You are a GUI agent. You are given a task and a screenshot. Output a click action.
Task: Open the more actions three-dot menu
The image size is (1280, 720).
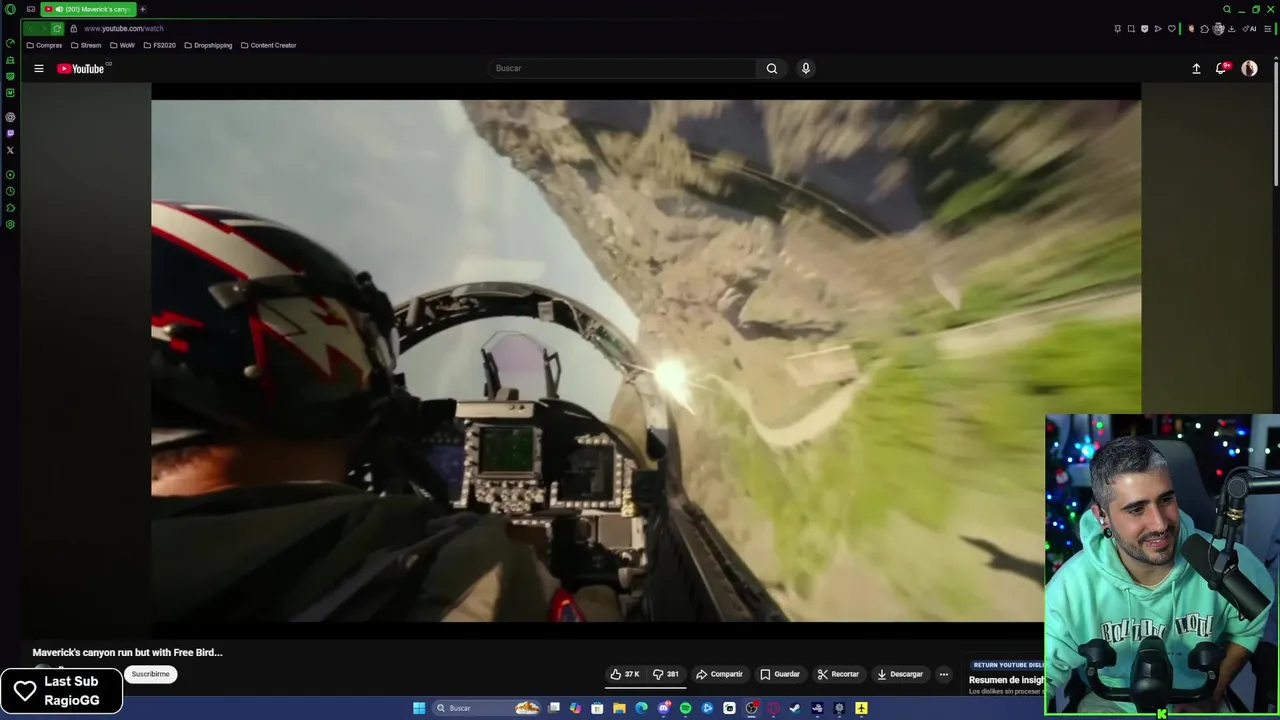(x=943, y=674)
